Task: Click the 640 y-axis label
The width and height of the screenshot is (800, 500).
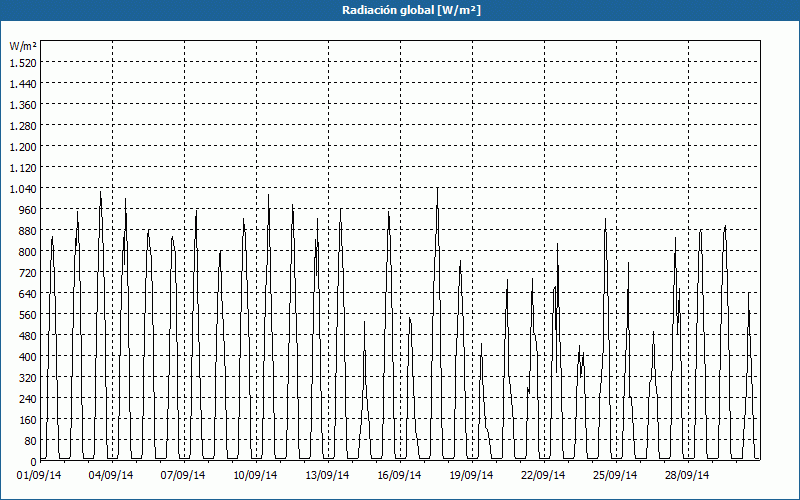Action: pos(28,294)
